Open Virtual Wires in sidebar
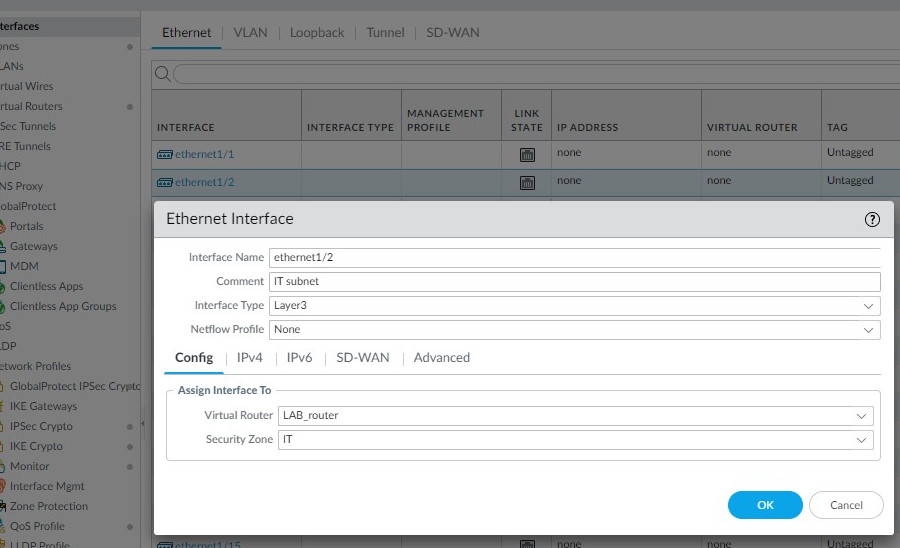This screenshot has width=900, height=548. point(26,86)
